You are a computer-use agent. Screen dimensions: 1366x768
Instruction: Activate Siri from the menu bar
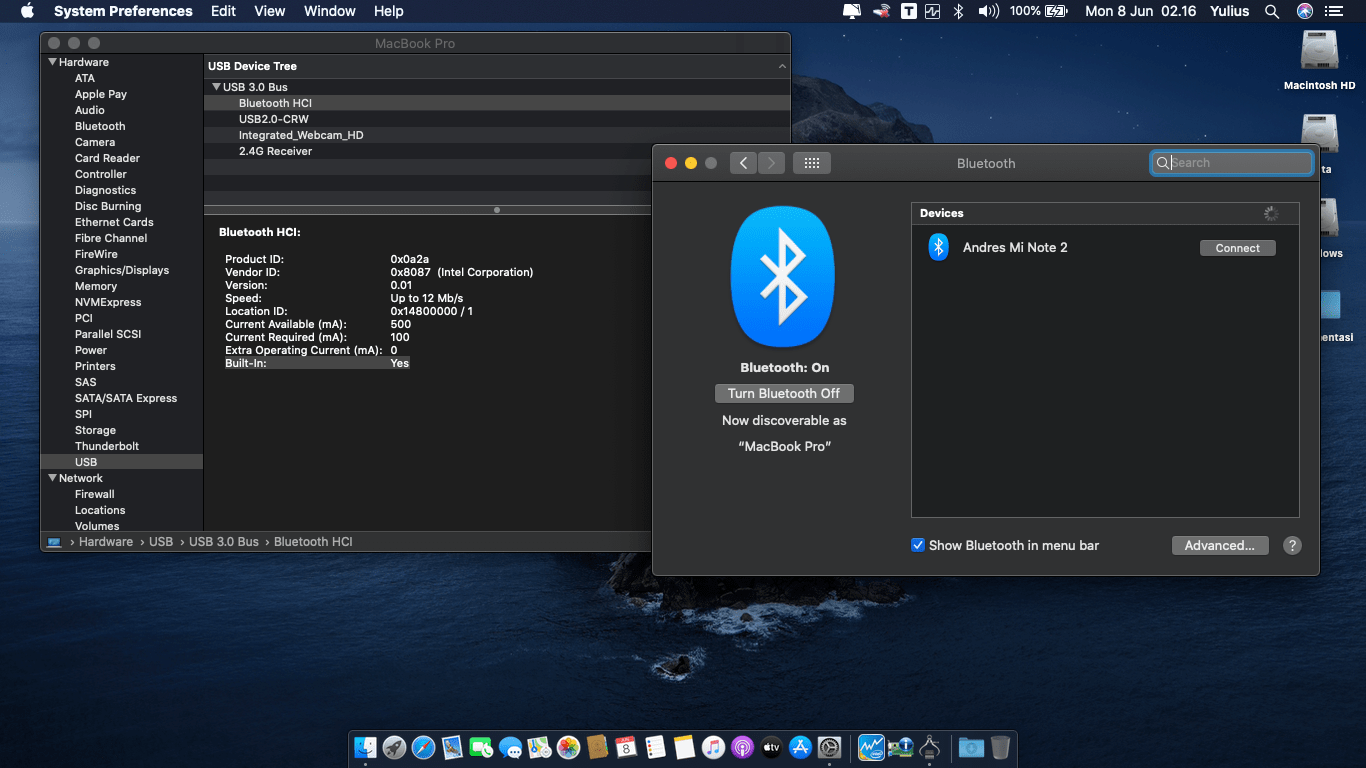pos(1305,11)
